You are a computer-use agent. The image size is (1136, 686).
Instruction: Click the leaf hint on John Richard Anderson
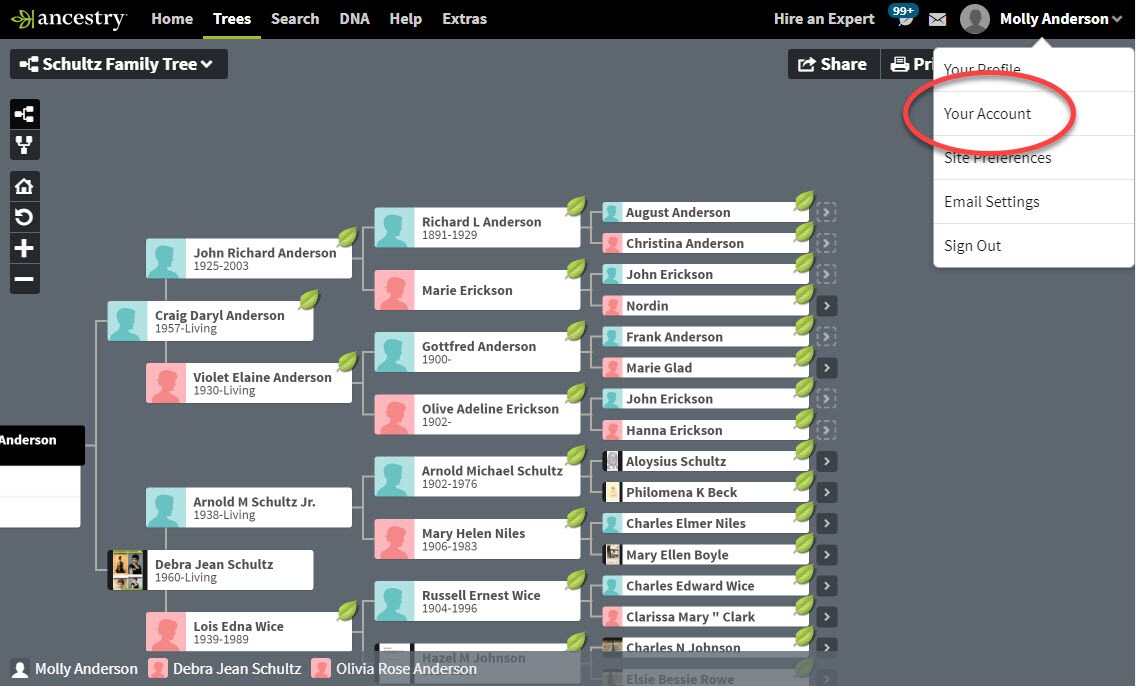pyautogui.click(x=348, y=237)
